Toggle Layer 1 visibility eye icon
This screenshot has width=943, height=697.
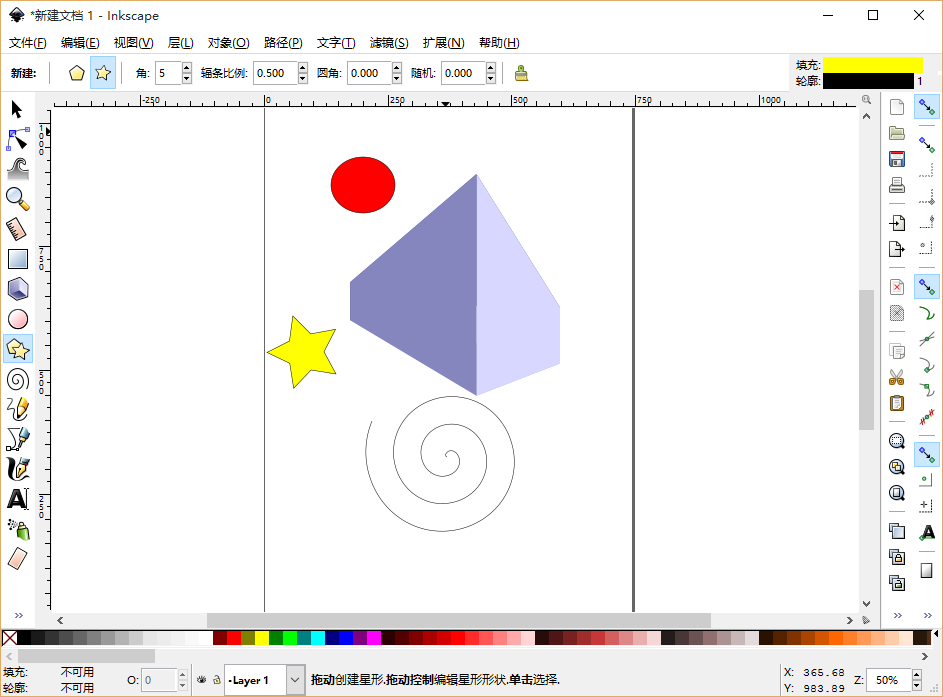point(201,680)
